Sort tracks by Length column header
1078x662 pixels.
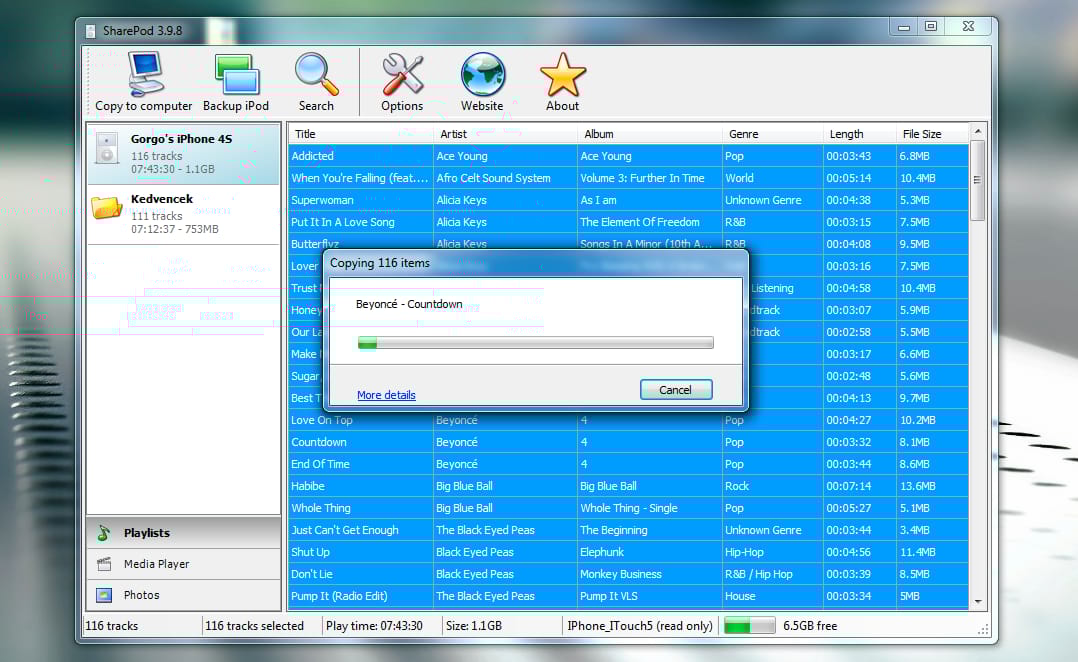(860, 134)
